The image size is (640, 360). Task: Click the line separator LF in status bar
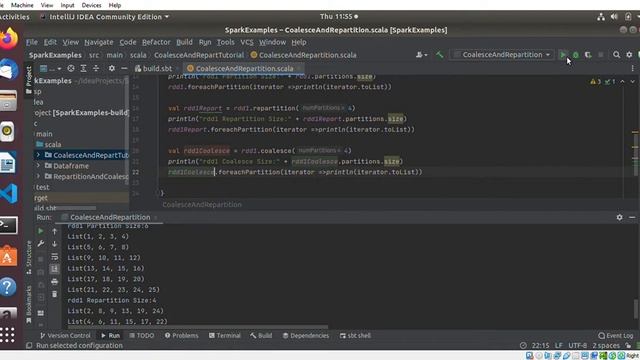coord(559,345)
